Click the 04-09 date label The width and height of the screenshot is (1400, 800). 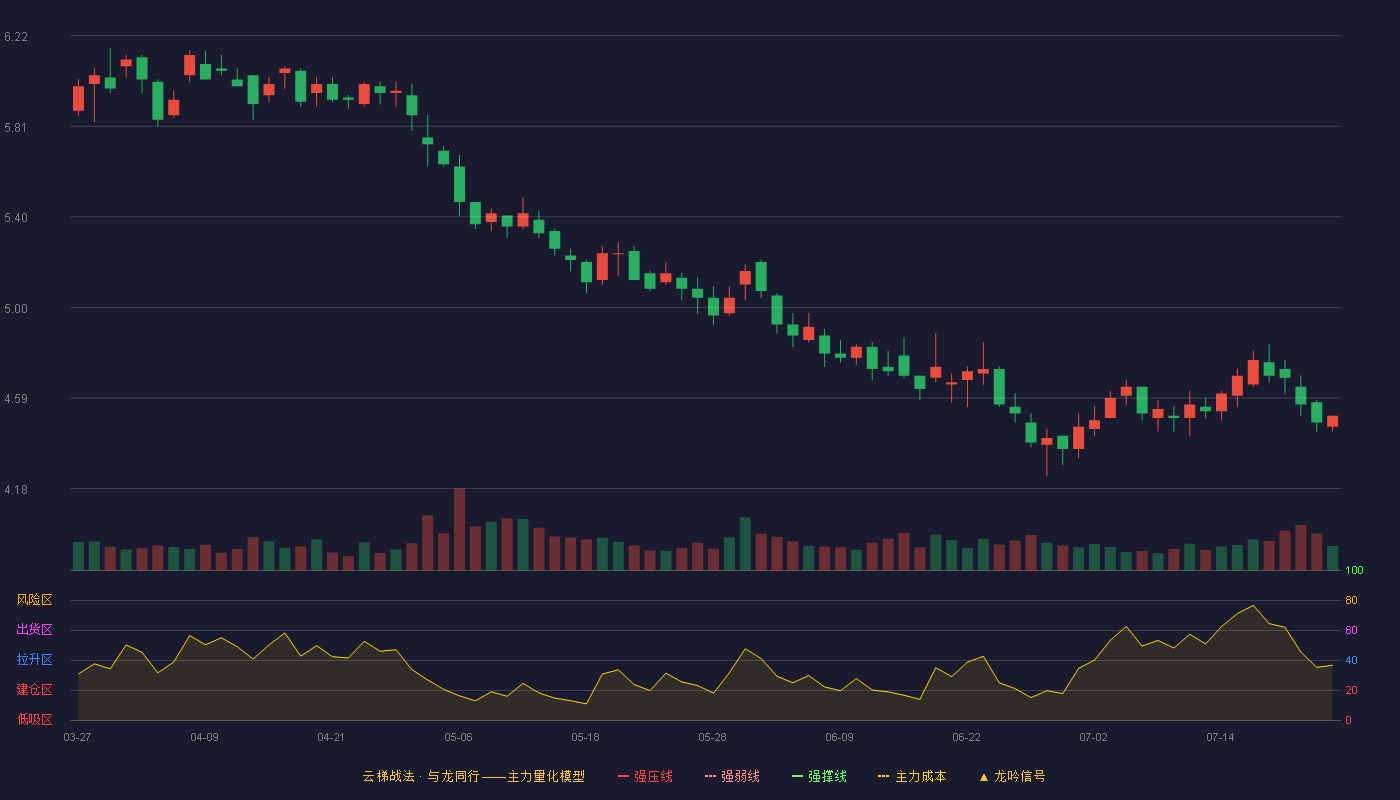pos(204,737)
